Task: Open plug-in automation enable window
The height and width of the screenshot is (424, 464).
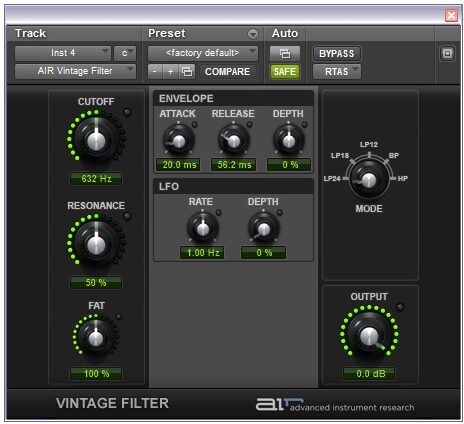Action: pyautogui.click(x=285, y=53)
